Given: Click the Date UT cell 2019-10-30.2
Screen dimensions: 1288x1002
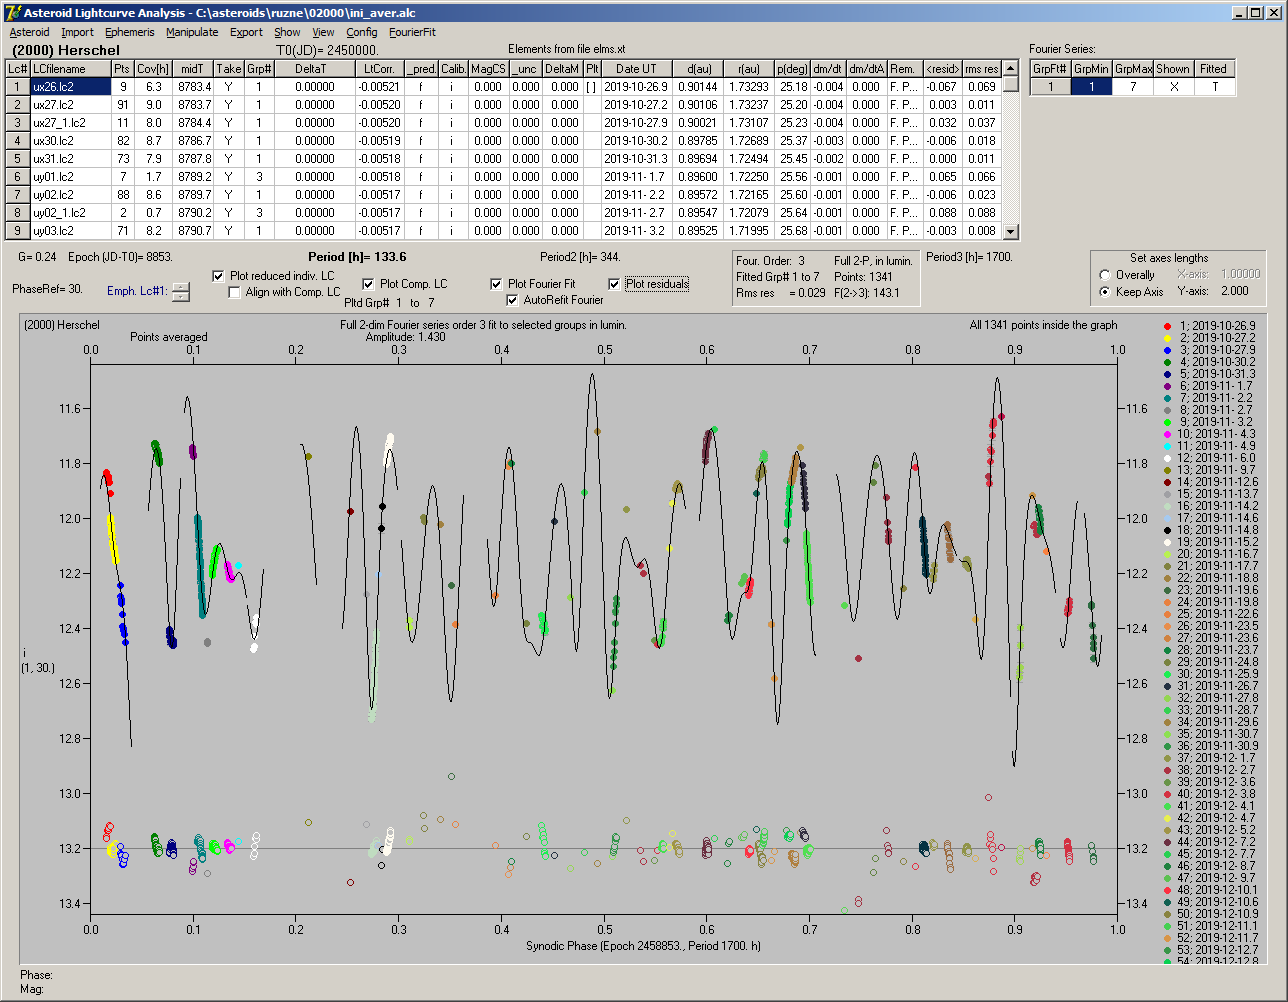Looking at the screenshot, I should (x=636, y=141).
